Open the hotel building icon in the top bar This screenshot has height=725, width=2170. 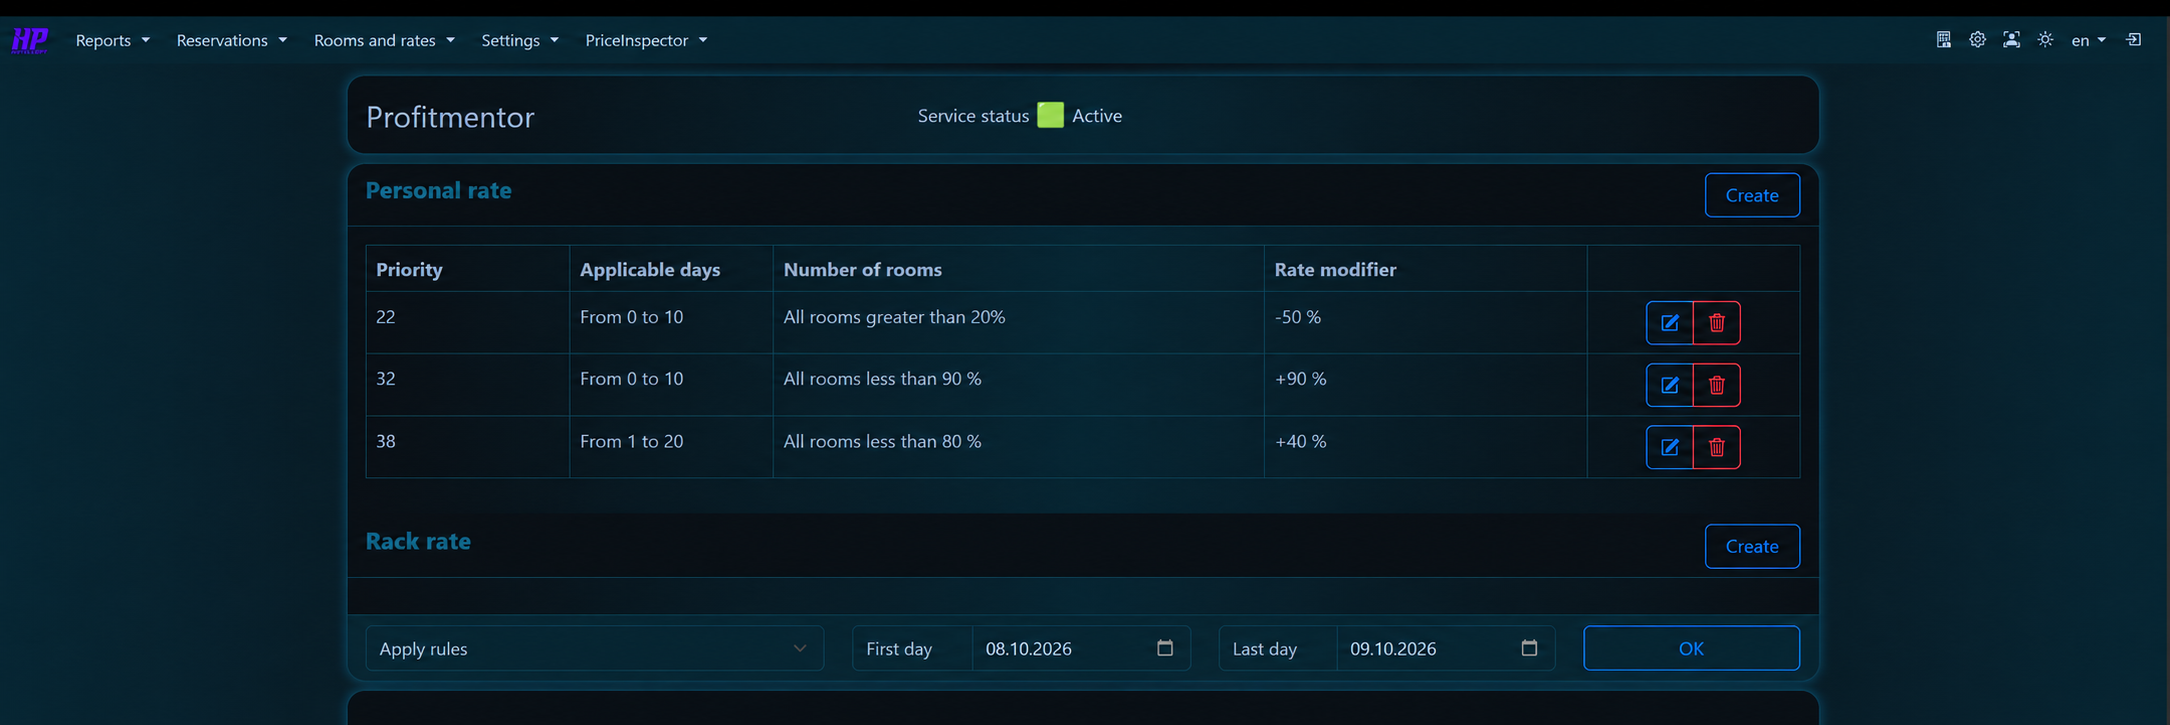pos(1943,40)
